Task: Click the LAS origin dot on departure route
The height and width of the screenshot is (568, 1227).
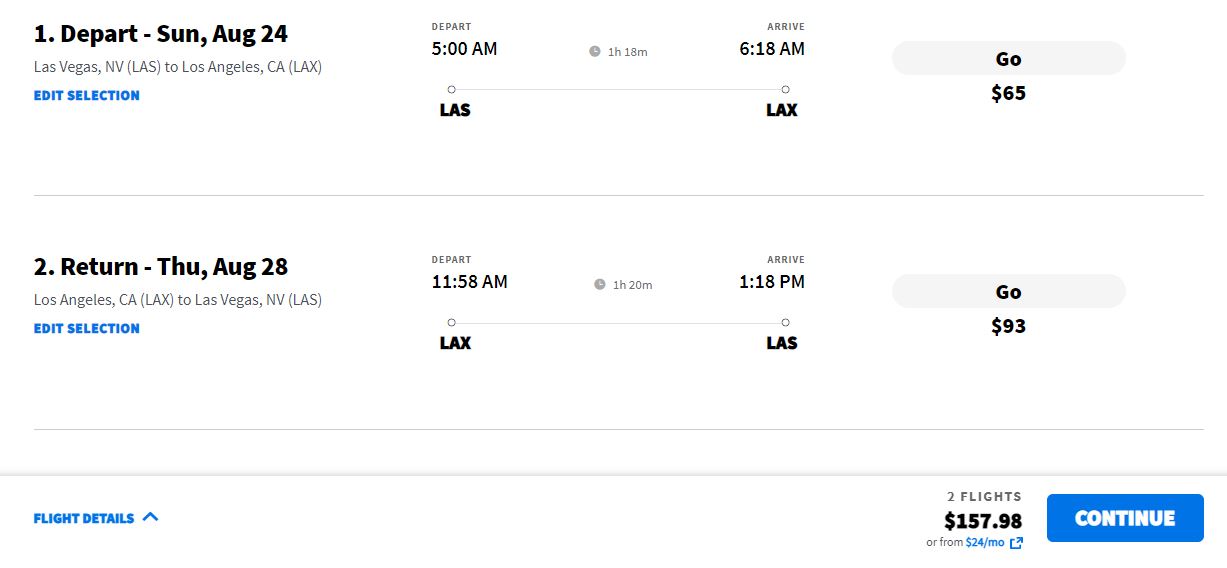Action: pyautogui.click(x=452, y=89)
